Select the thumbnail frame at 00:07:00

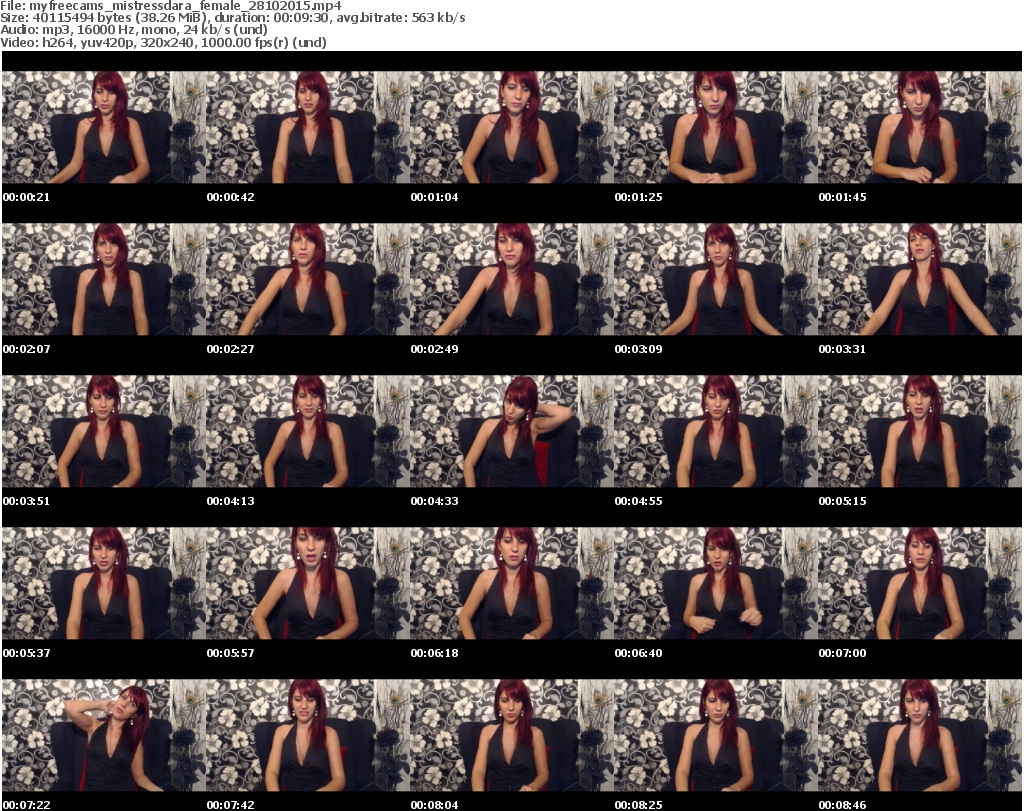pyautogui.click(x=920, y=583)
